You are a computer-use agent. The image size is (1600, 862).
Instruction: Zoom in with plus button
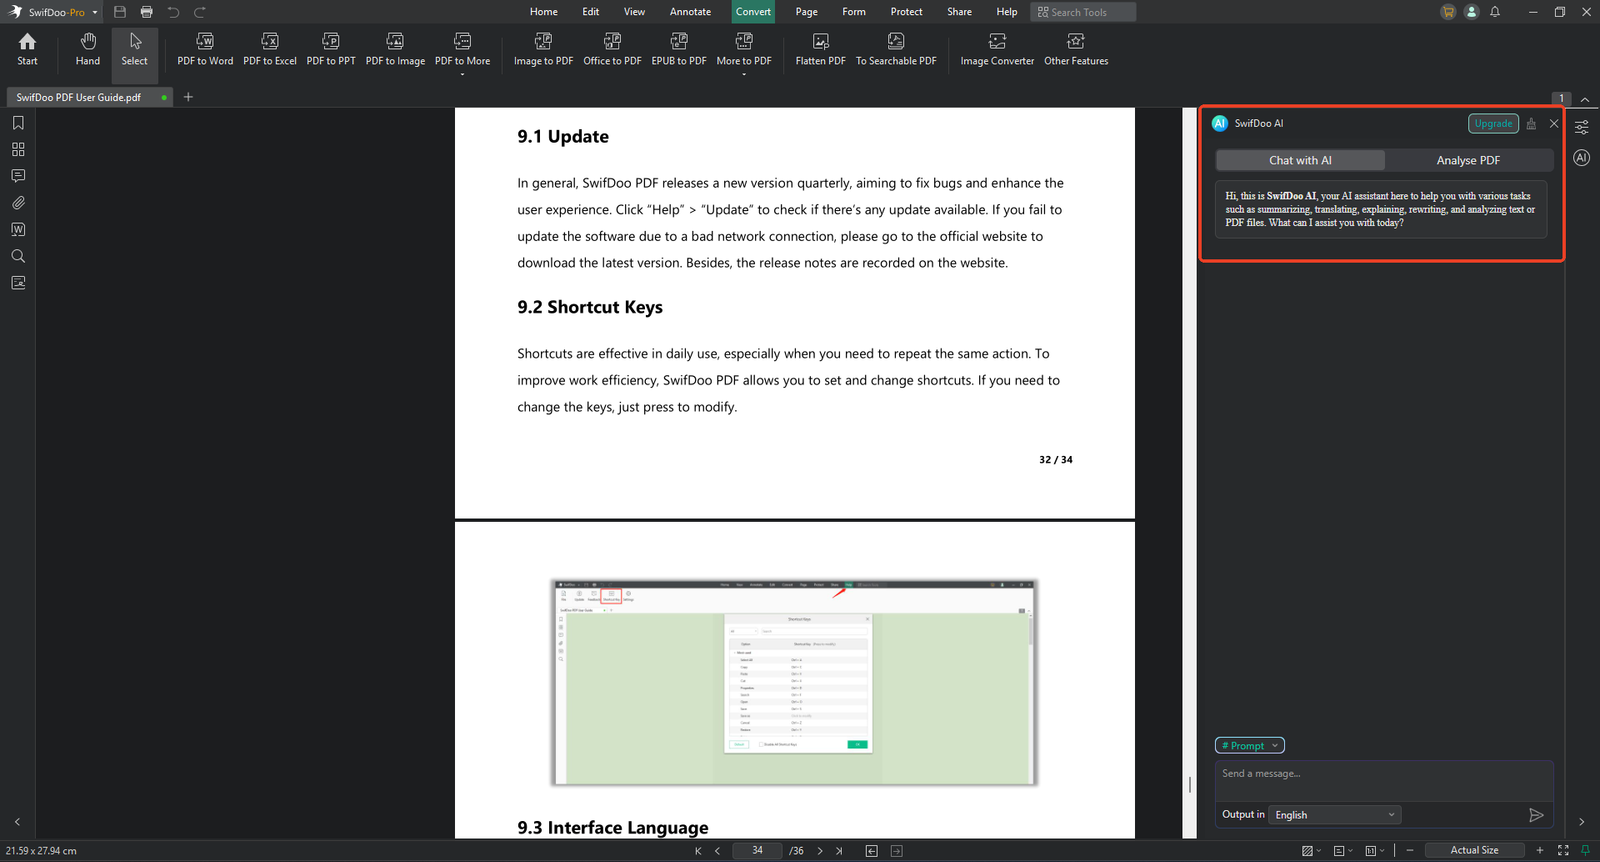click(1540, 851)
